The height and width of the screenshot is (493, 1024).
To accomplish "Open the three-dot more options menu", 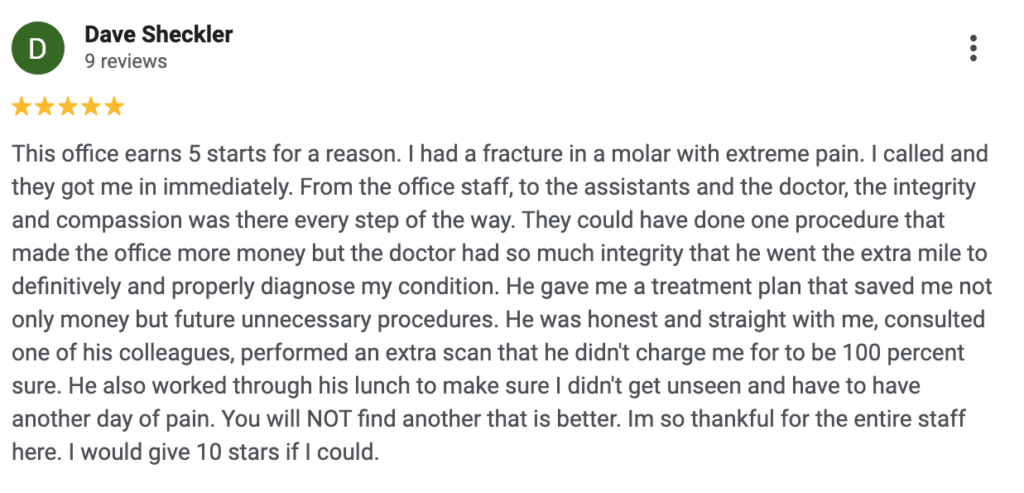I will point(973,47).
